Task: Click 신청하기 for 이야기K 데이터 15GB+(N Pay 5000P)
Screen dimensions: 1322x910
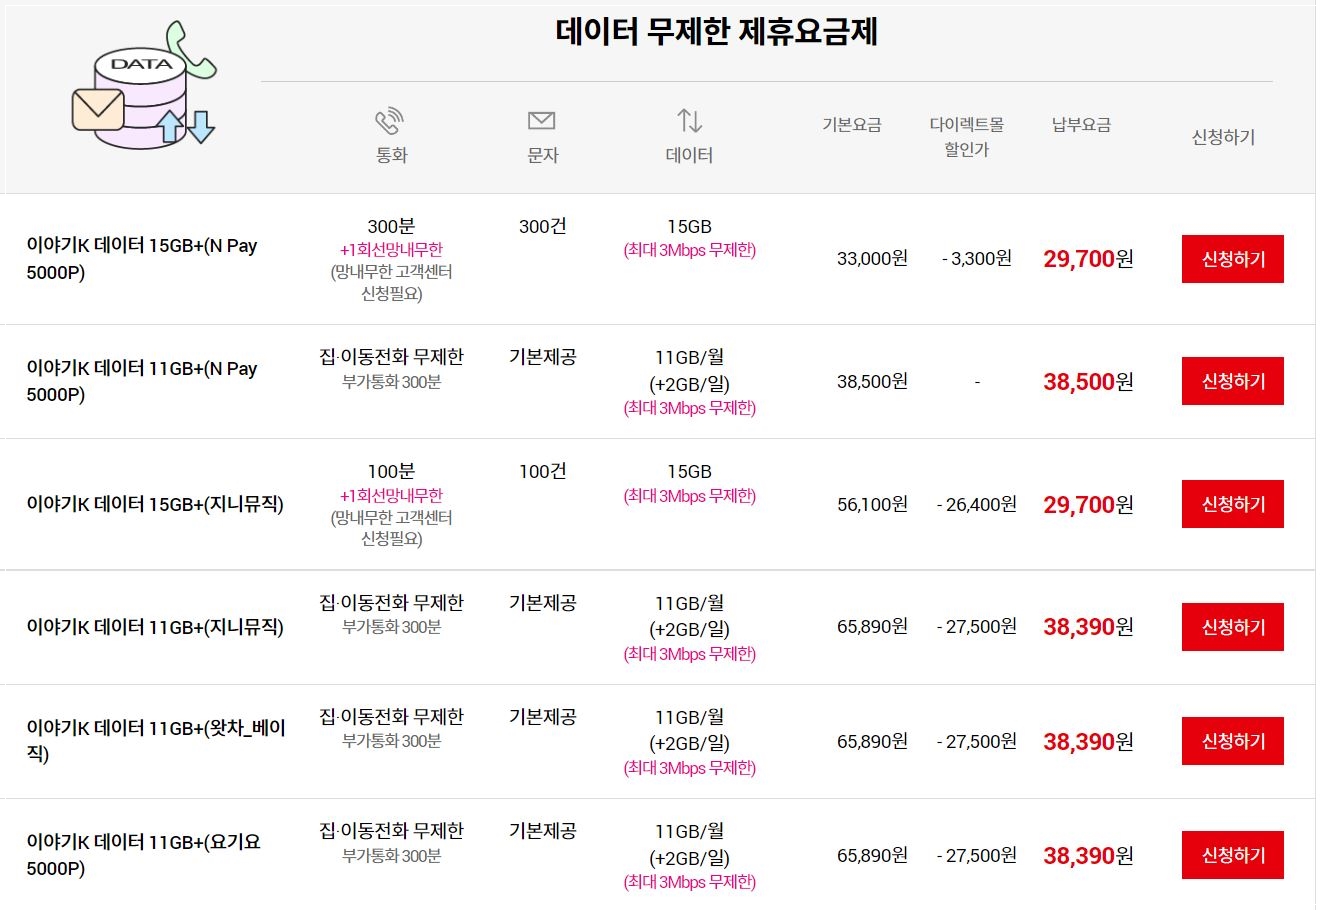Action: (1232, 258)
